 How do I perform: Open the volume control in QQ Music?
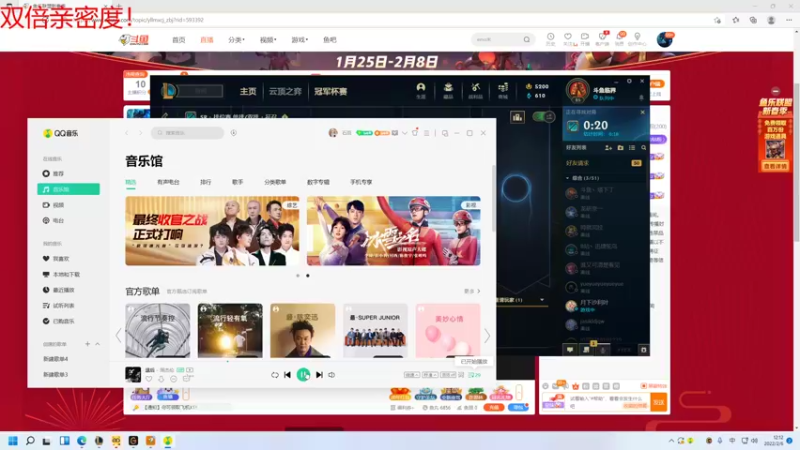(332, 375)
